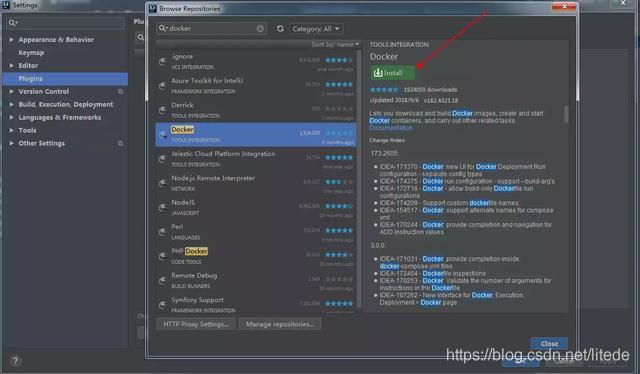Screen dimensions: 640x374
Task: Open the Documentation link
Action: click(391, 128)
